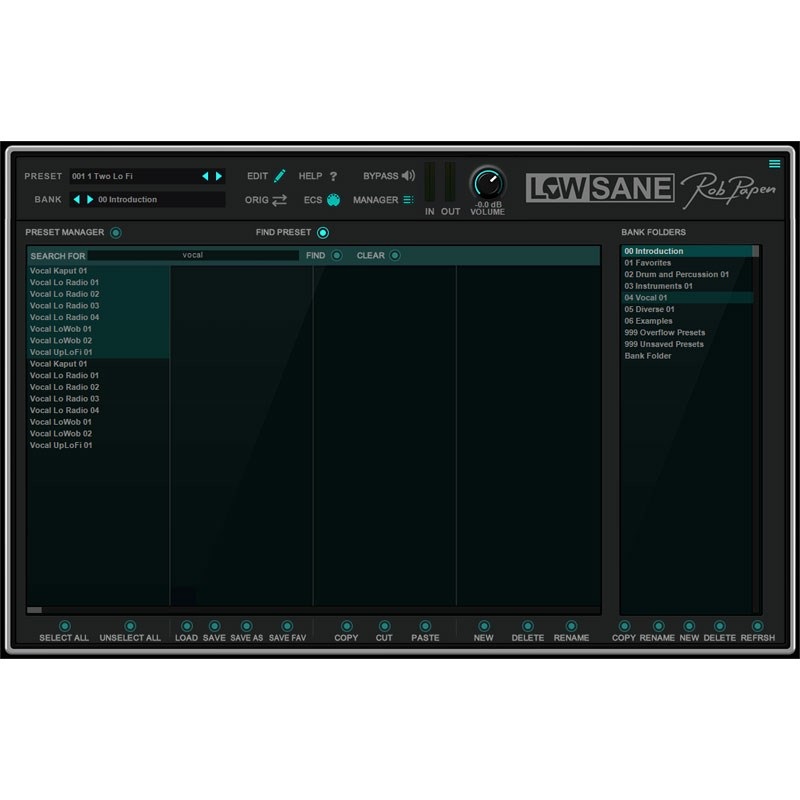Image resolution: width=800 pixels, height=800 pixels.
Task: Click Save Fav button
Action: (287, 626)
